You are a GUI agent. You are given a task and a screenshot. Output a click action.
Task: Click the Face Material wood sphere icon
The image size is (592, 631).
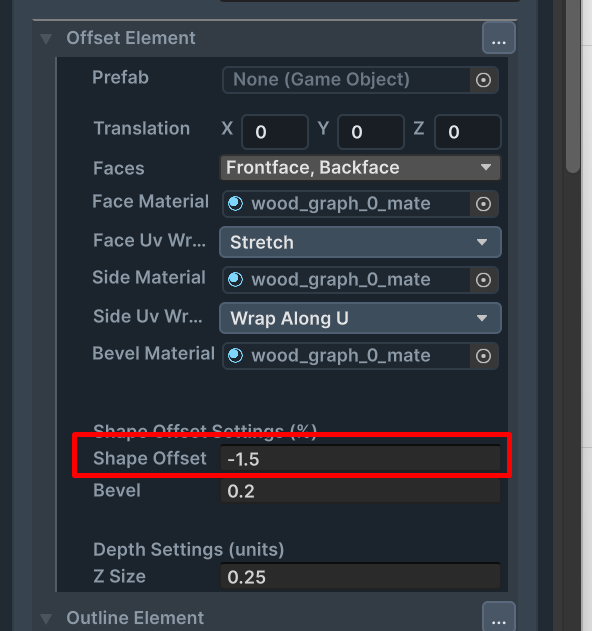tap(236, 204)
